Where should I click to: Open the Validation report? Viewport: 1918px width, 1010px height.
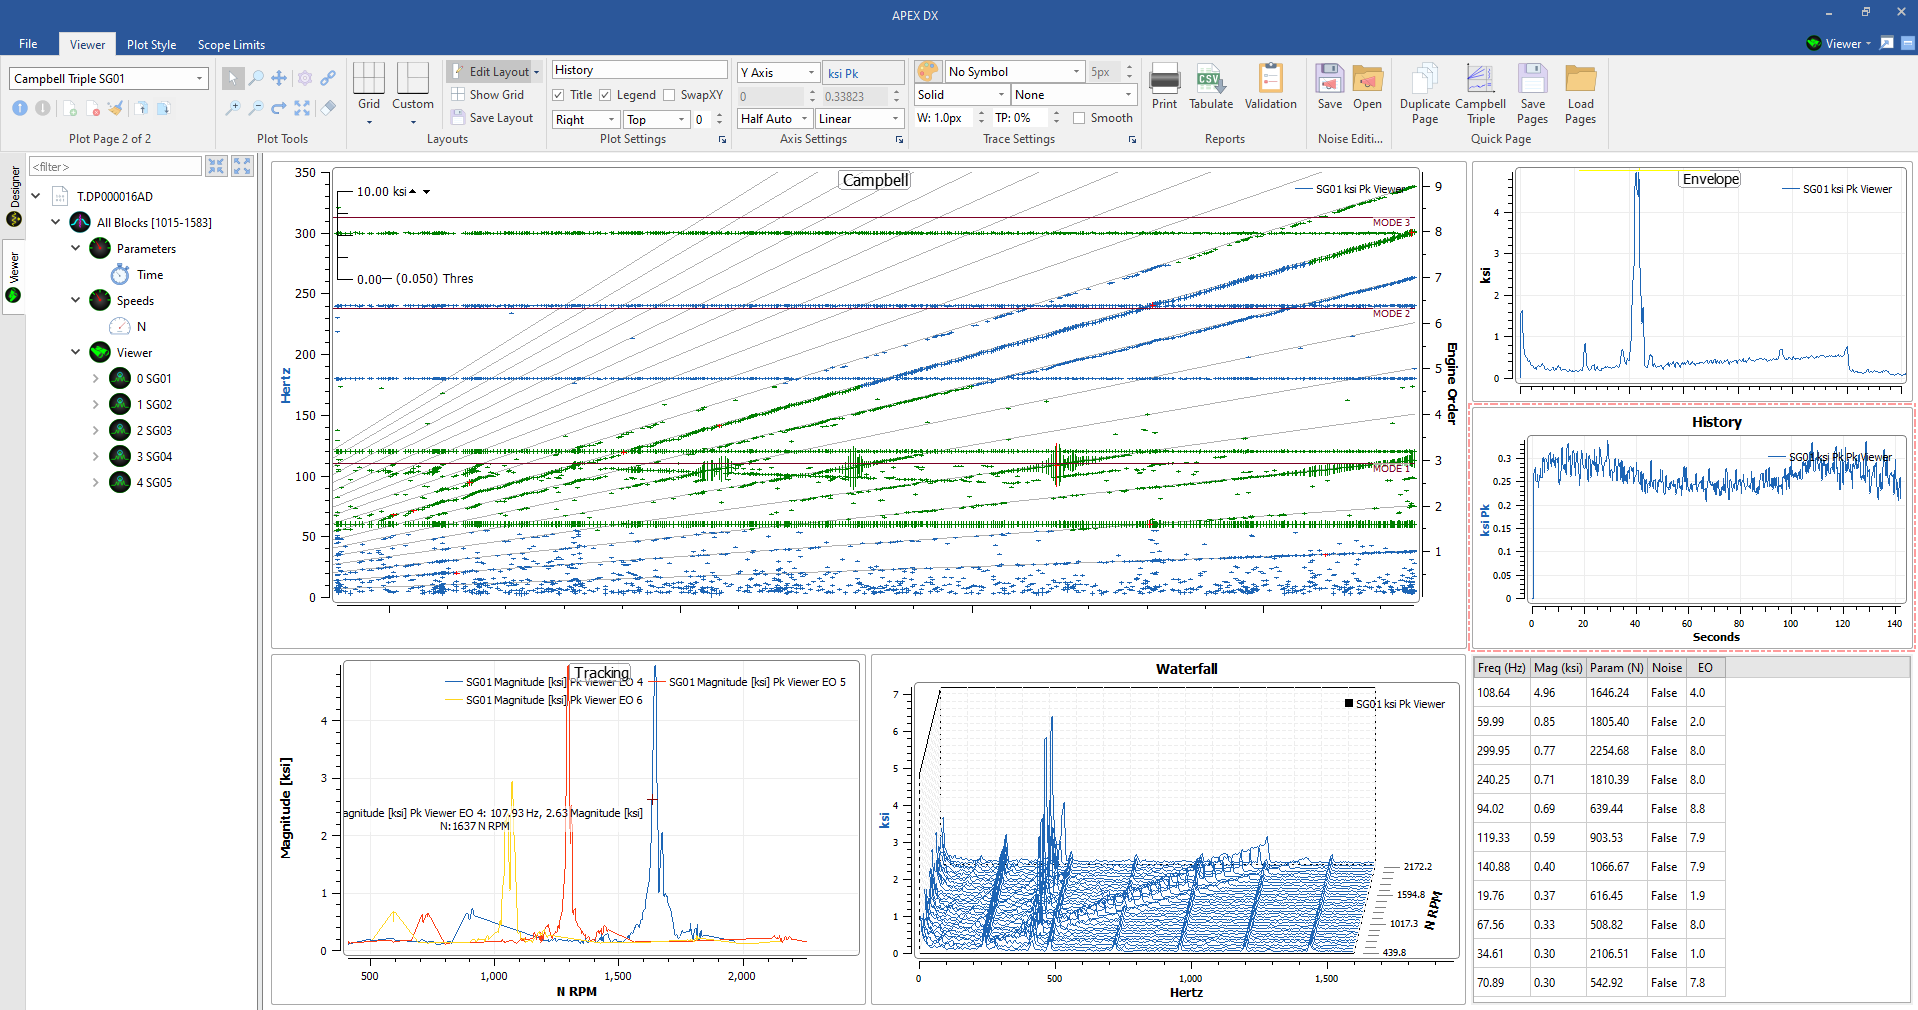(1270, 87)
